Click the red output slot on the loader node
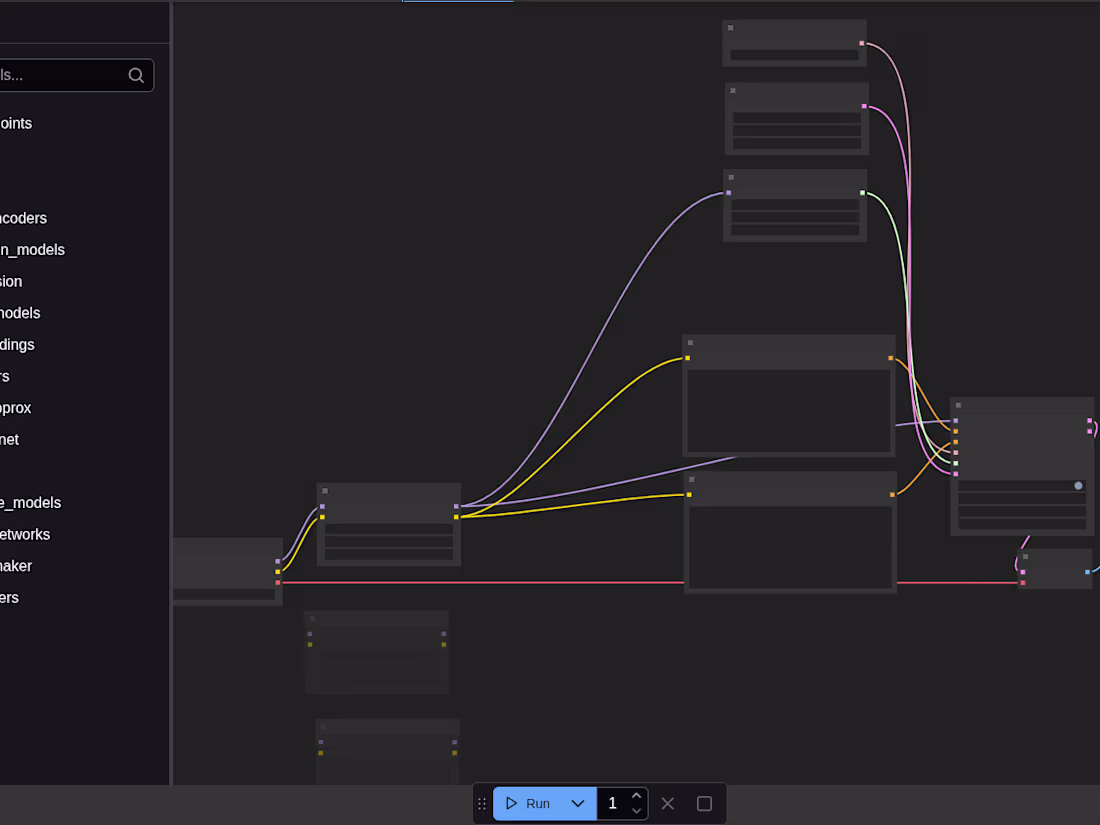Screen dimensions: 1100x825 pyautogui.click(x=278, y=583)
